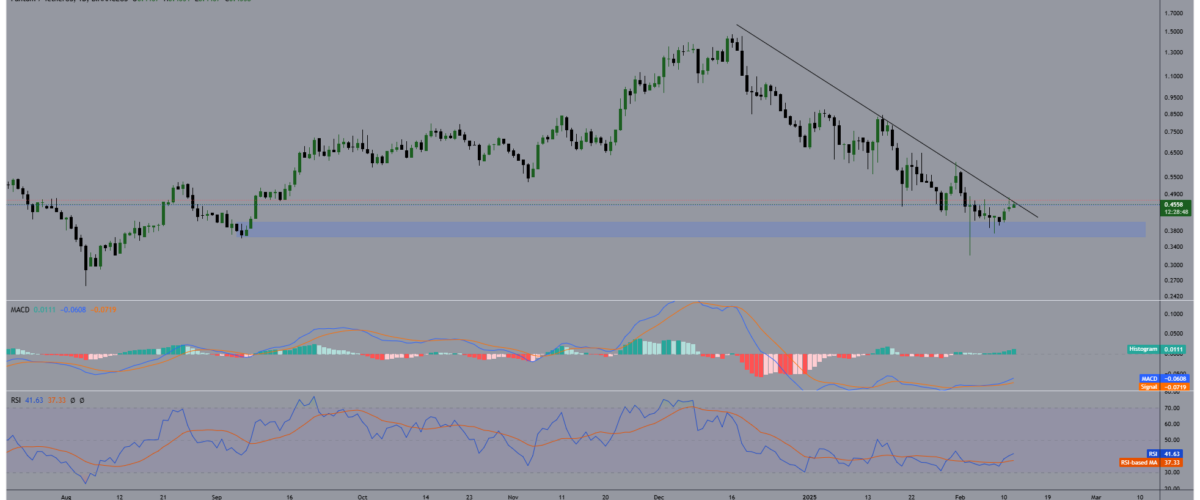The height and width of the screenshot is (500, 1200).
Task: Click the Dec label on time axis
Action: coord(658,494)
